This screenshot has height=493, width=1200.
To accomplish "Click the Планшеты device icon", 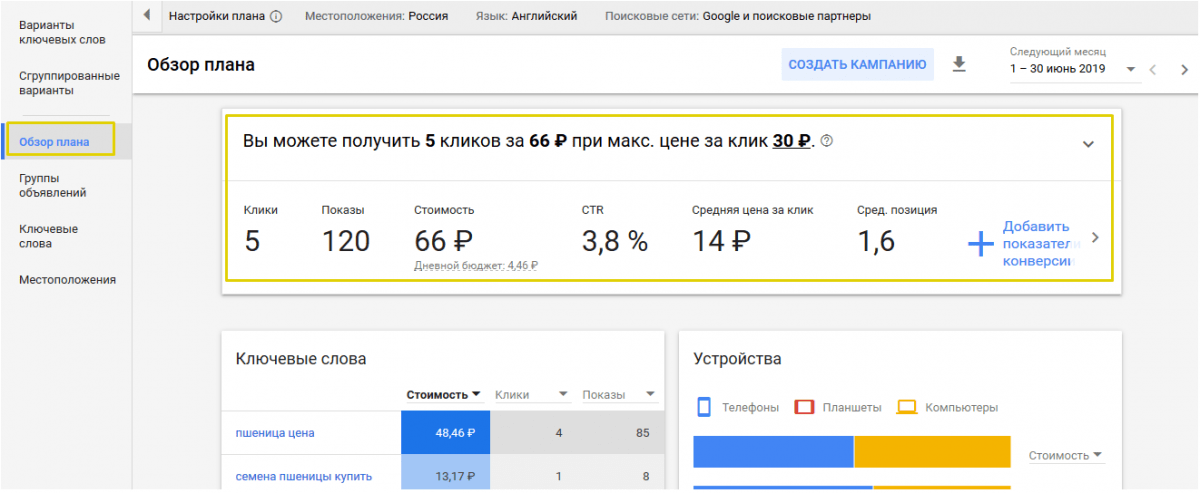I will (x=804, y=407).
